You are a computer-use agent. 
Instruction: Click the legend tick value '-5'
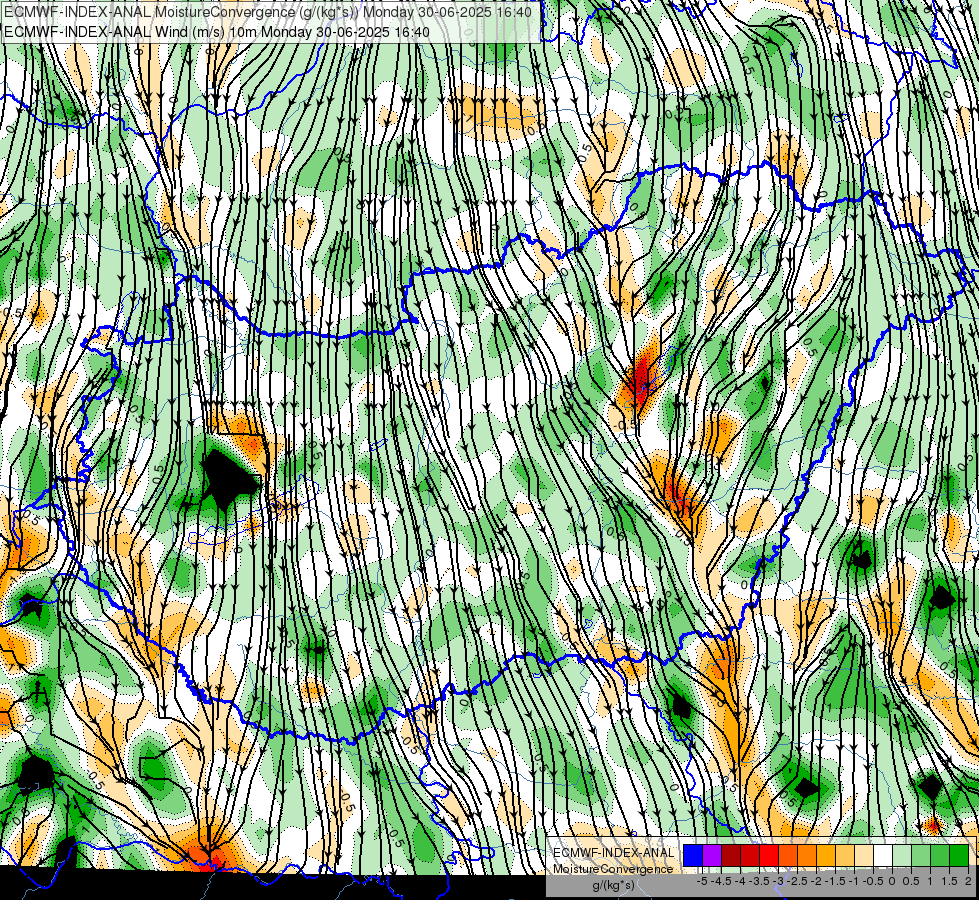[x=702, y=881]
